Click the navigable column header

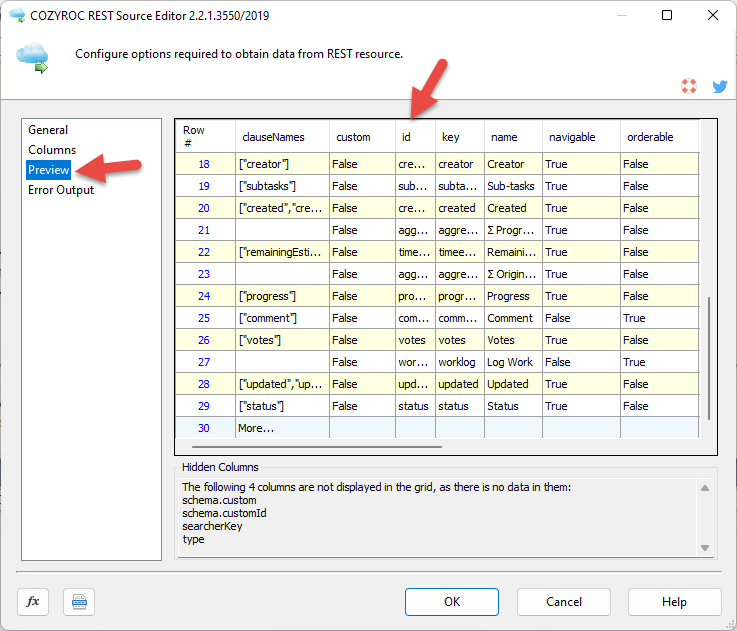pyautogui.click(x=581, y=137)
